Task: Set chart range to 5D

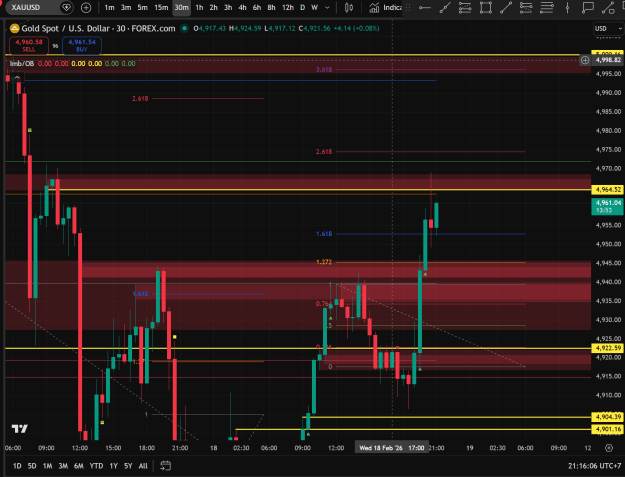Action: 32,465
